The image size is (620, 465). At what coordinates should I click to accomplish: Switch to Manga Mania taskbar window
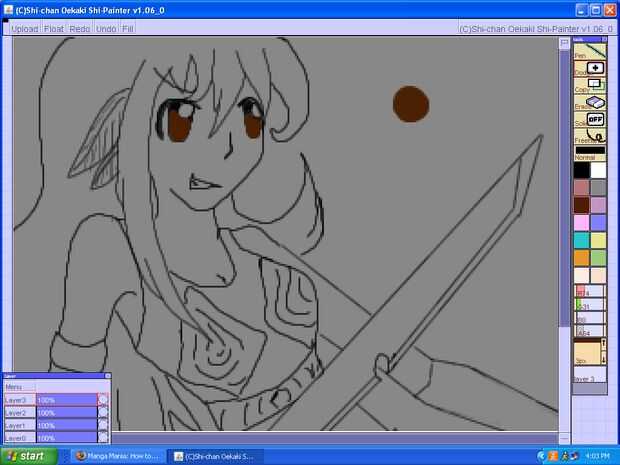click(118, 456)
